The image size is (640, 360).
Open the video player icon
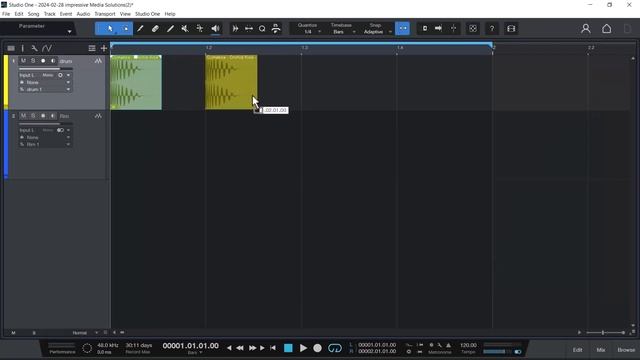tap(511, 29)
